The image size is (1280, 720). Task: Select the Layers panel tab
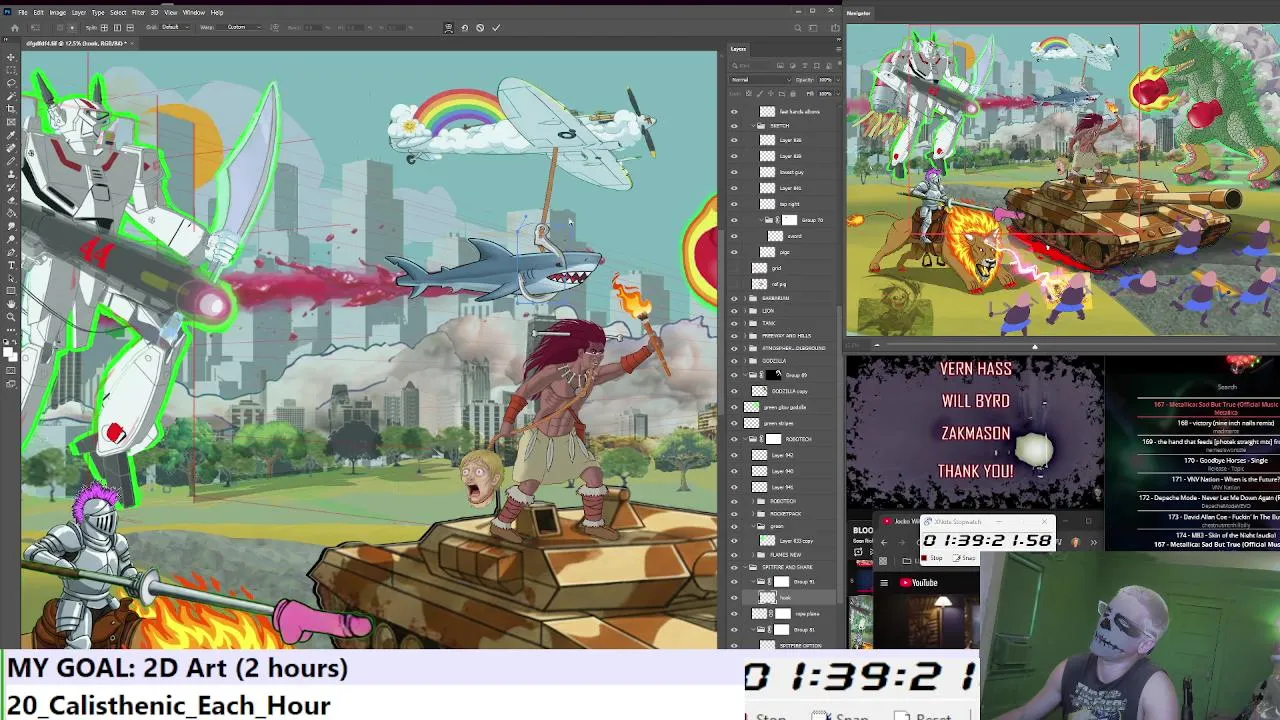(738, 49)
